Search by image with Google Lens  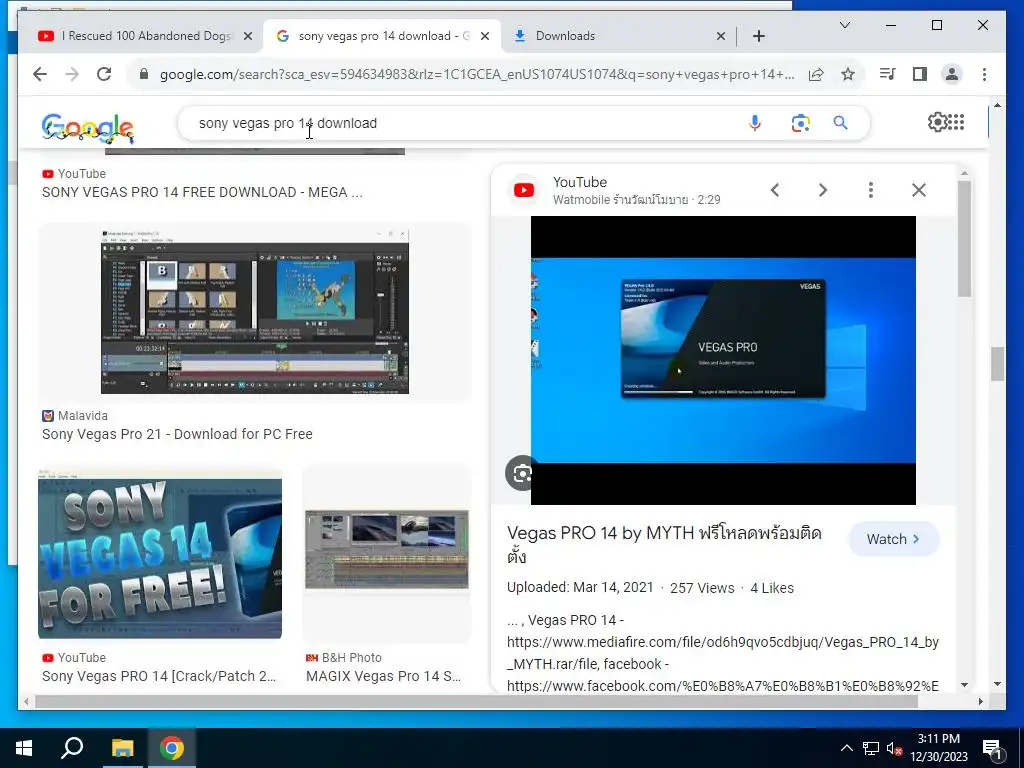[800, 123]
